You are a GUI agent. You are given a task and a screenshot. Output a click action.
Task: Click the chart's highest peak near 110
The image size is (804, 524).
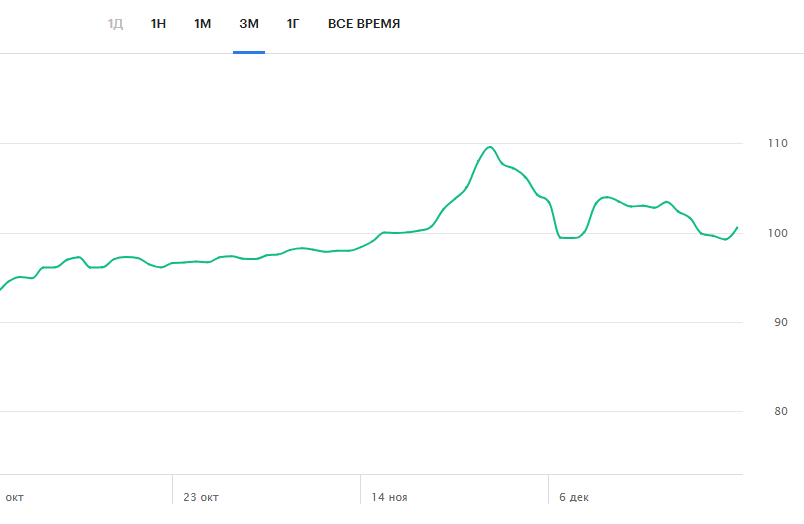[490, 147]
